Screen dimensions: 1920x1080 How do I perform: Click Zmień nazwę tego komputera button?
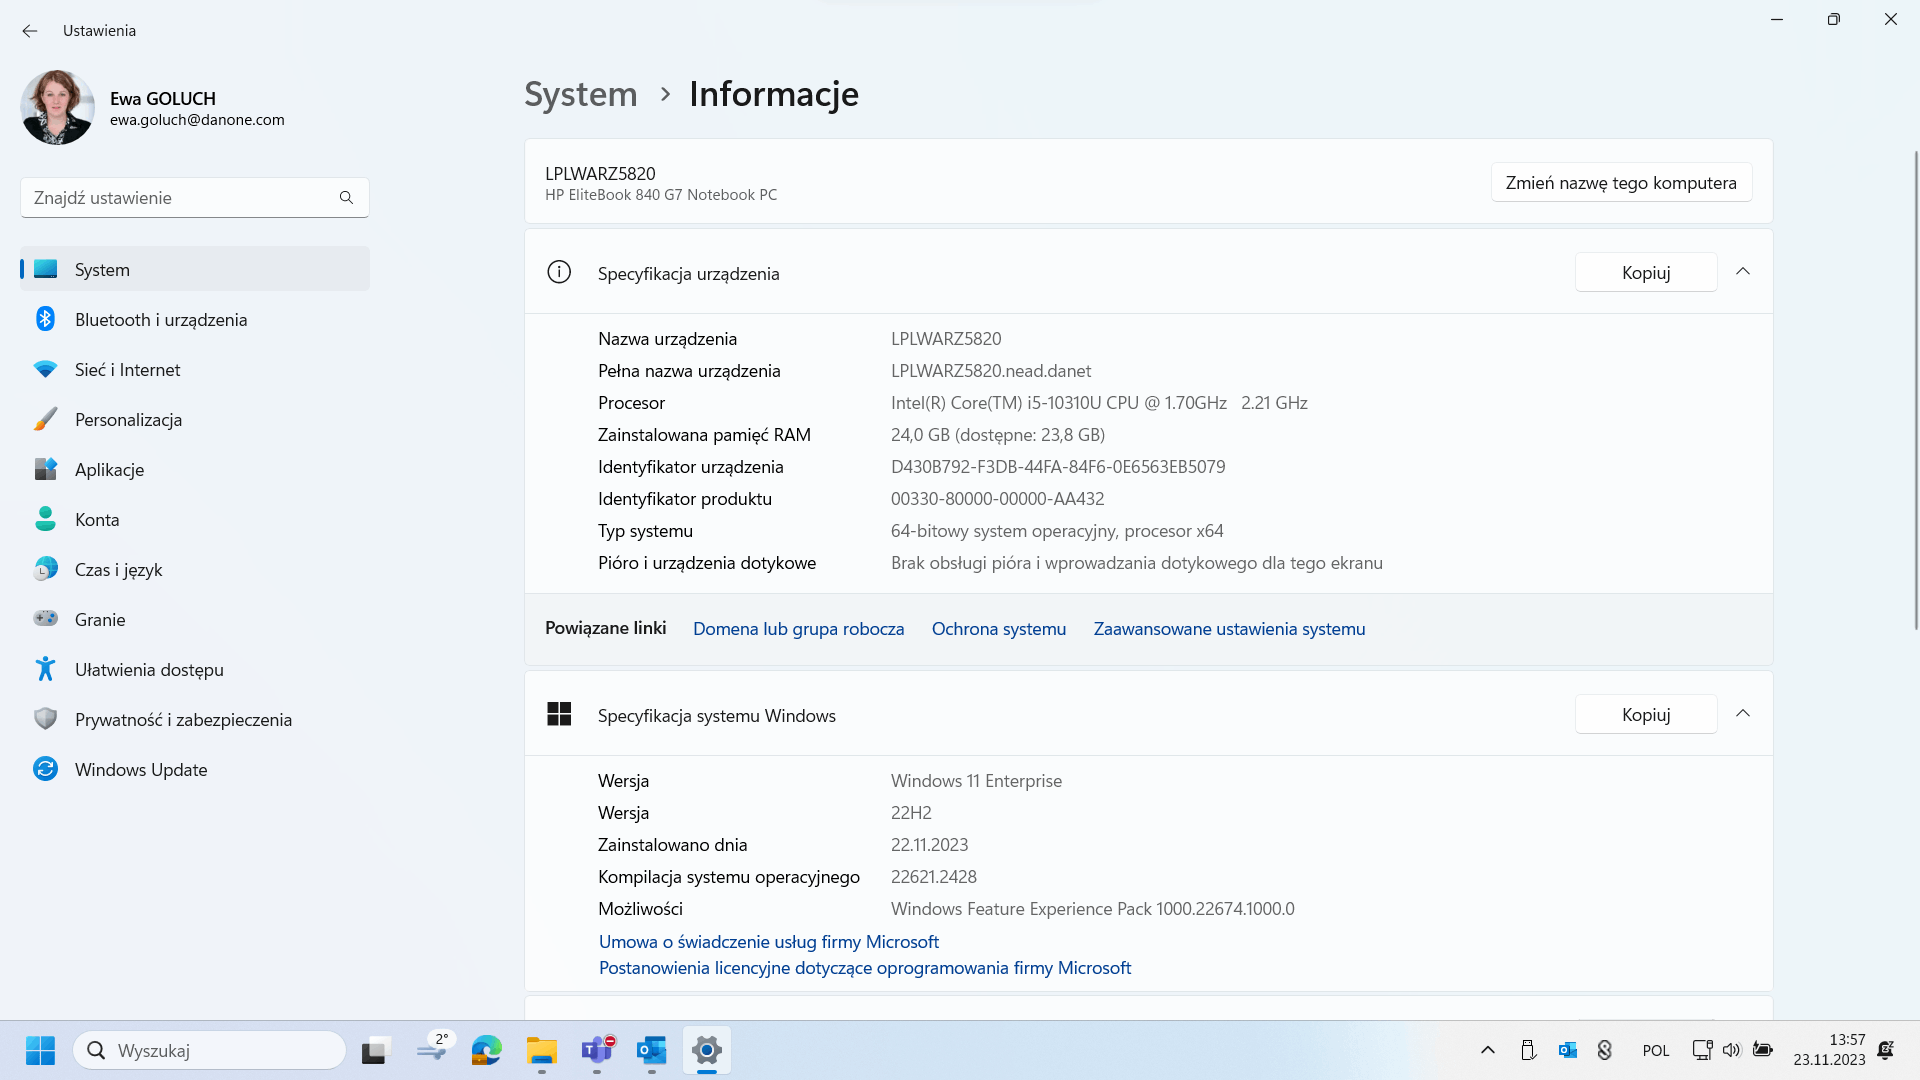[x=1621, y=183]
